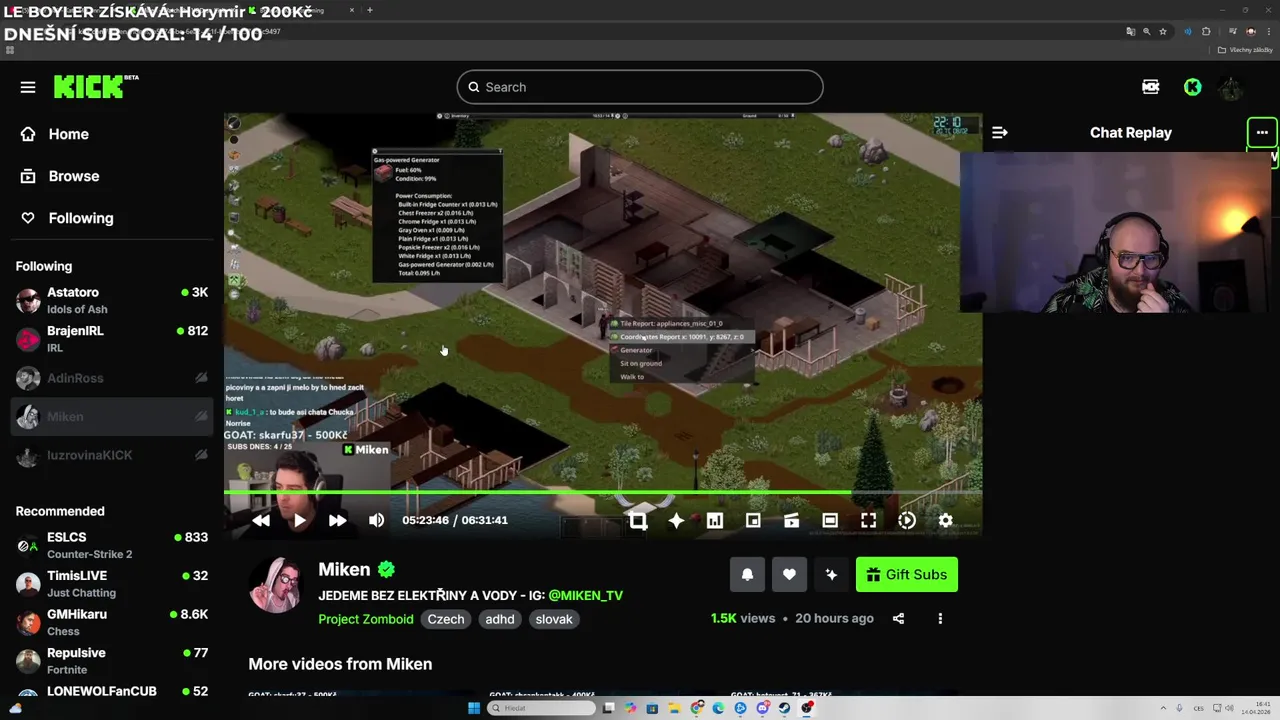Select Miken in Following list

(x=112, y=417)
